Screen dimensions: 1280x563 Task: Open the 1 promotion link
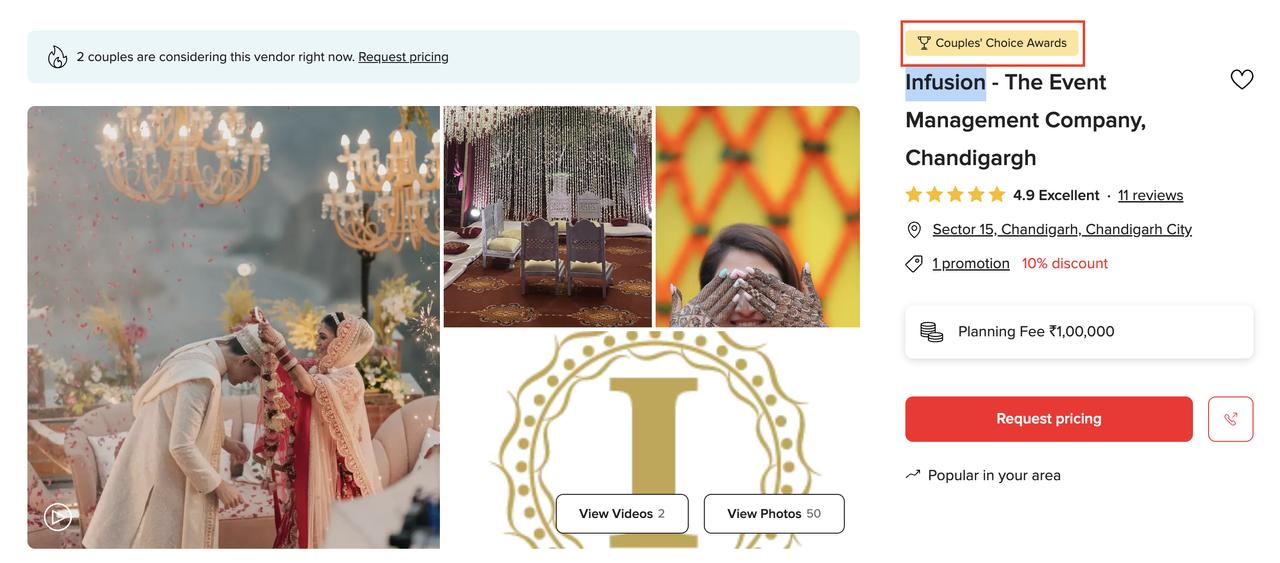pos(971,263)
